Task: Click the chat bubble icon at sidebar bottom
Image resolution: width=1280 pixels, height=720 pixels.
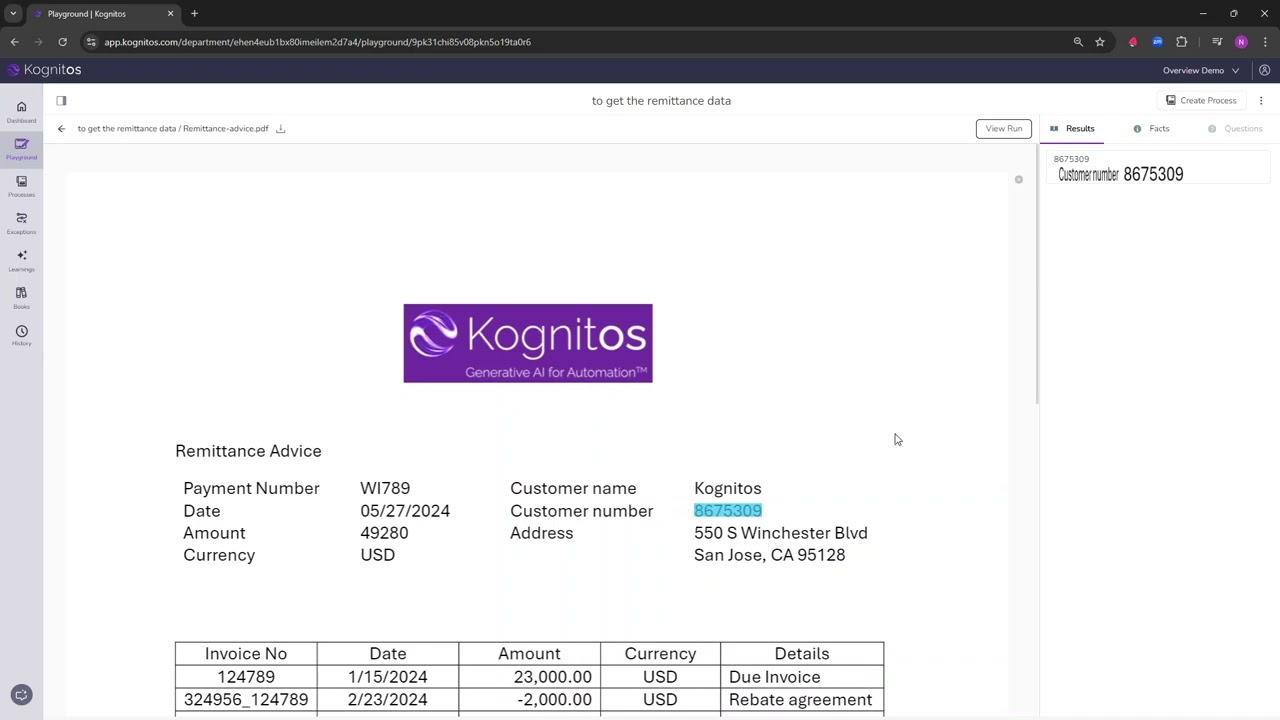Action: pyautogui.click(x=21, y=694)
